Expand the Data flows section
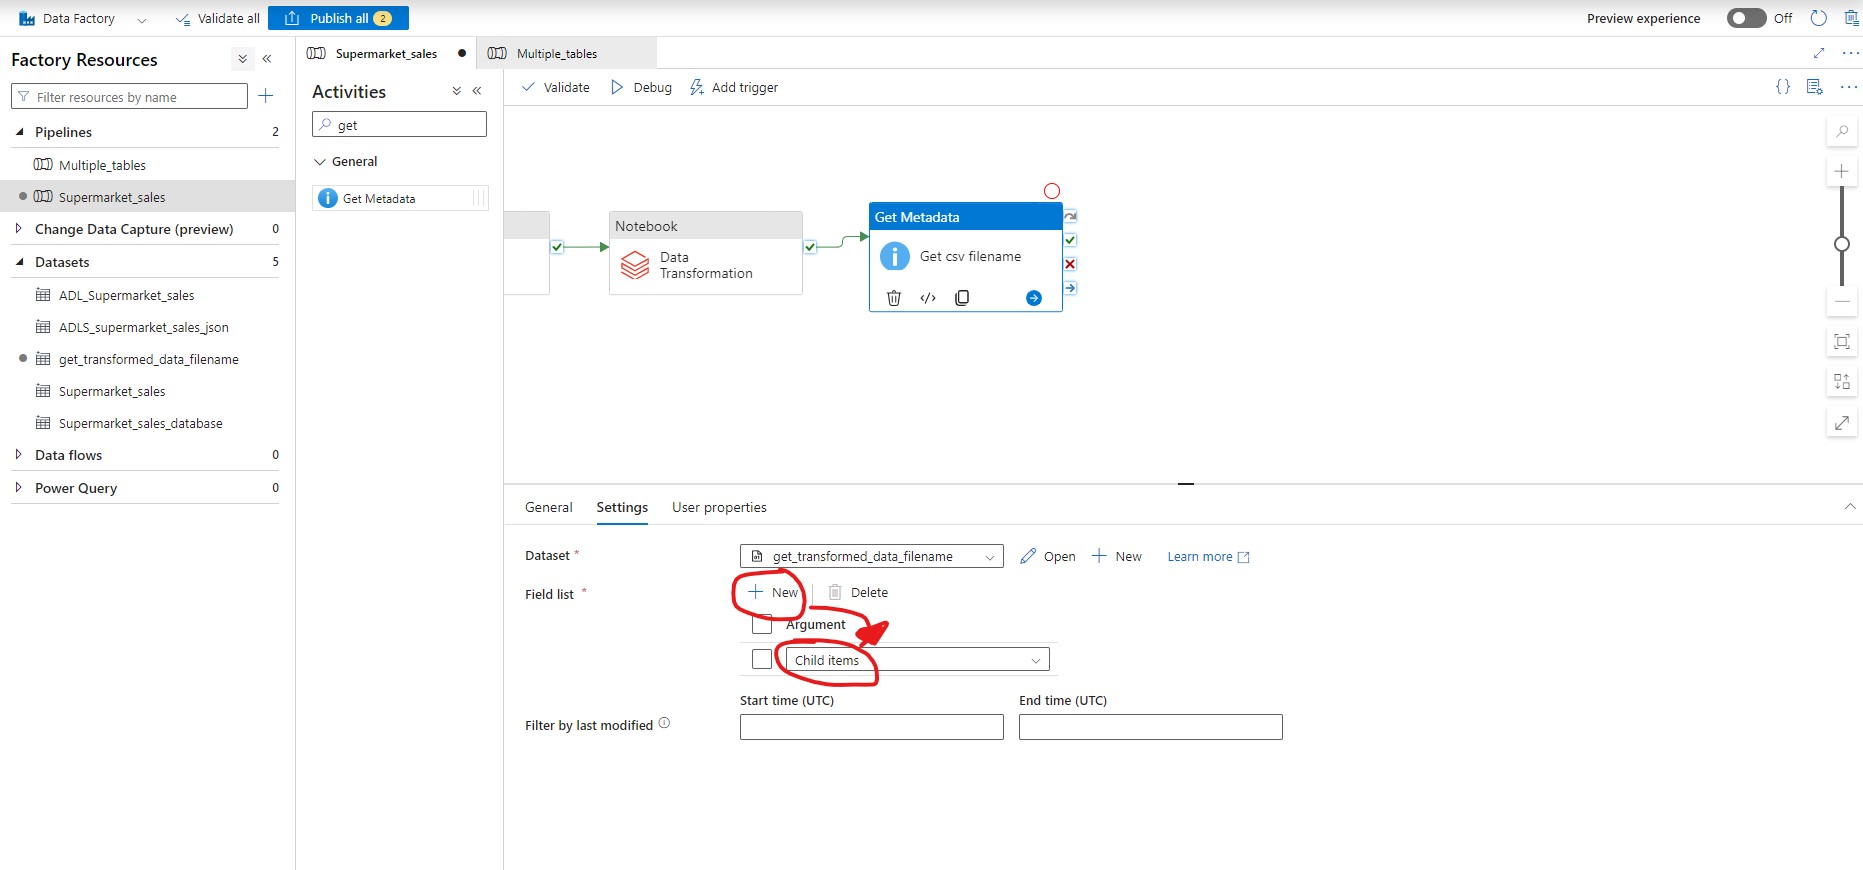This screenshot has width=1863, height=870. 19,454
